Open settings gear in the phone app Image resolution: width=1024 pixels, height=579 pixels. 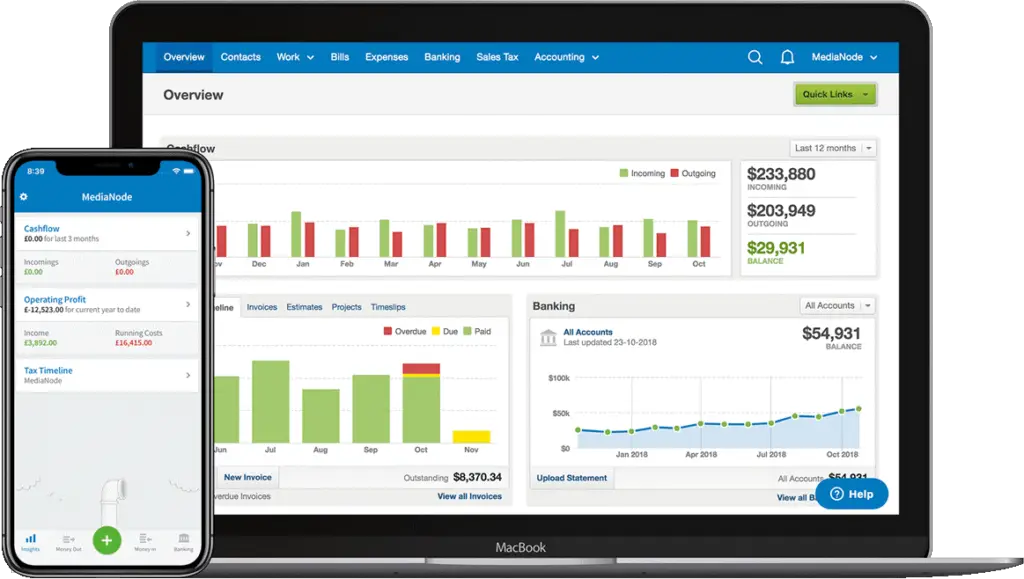click(x=24, y=196)
